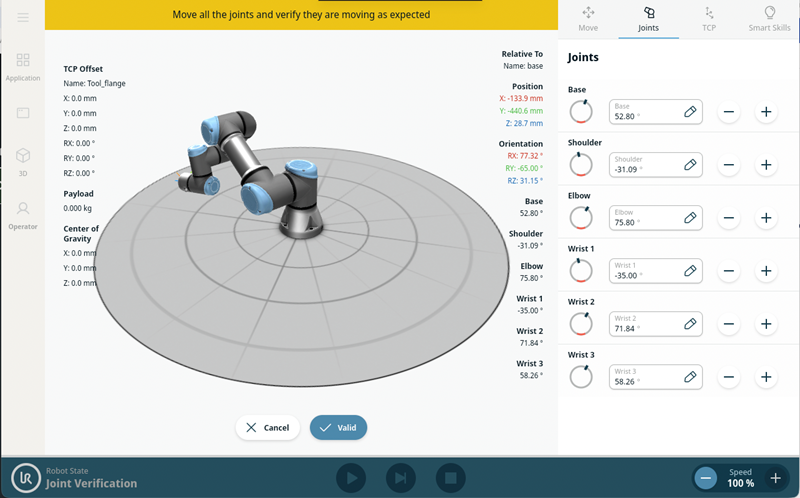Click the pencil edit icon for Base
Image resolution: width=800 pixels, height=498 pixels.
tap(690, 112)
